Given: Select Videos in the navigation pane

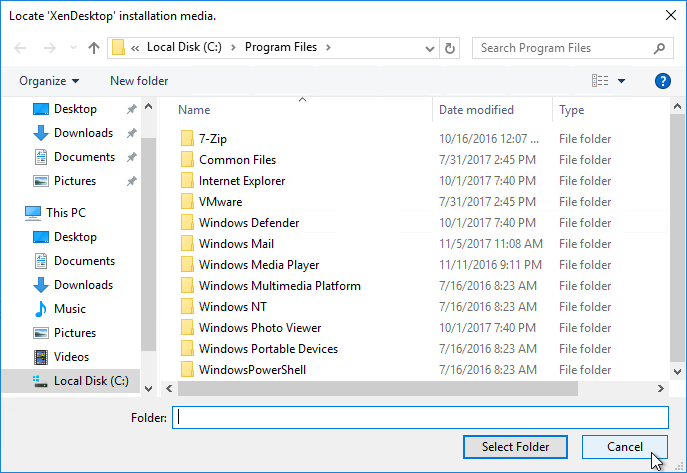Looking at the screenshot, I should click(x=71, y=357).
